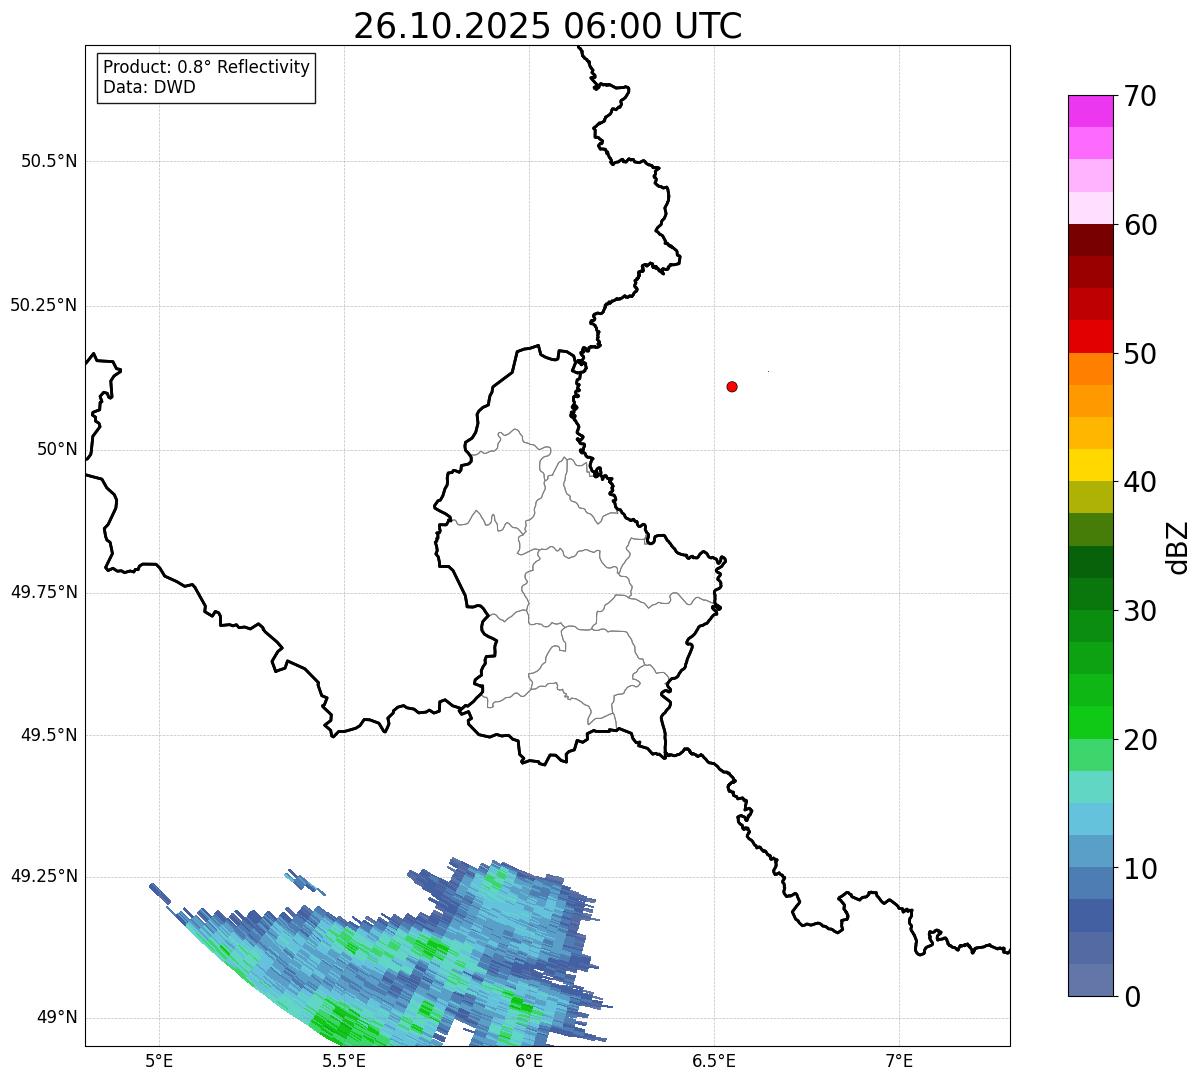Image resolution: width=1202 pixels, height=1081 pixels.
Task: Click the red radar site marker dot
Action: click(x=732, y=386)
